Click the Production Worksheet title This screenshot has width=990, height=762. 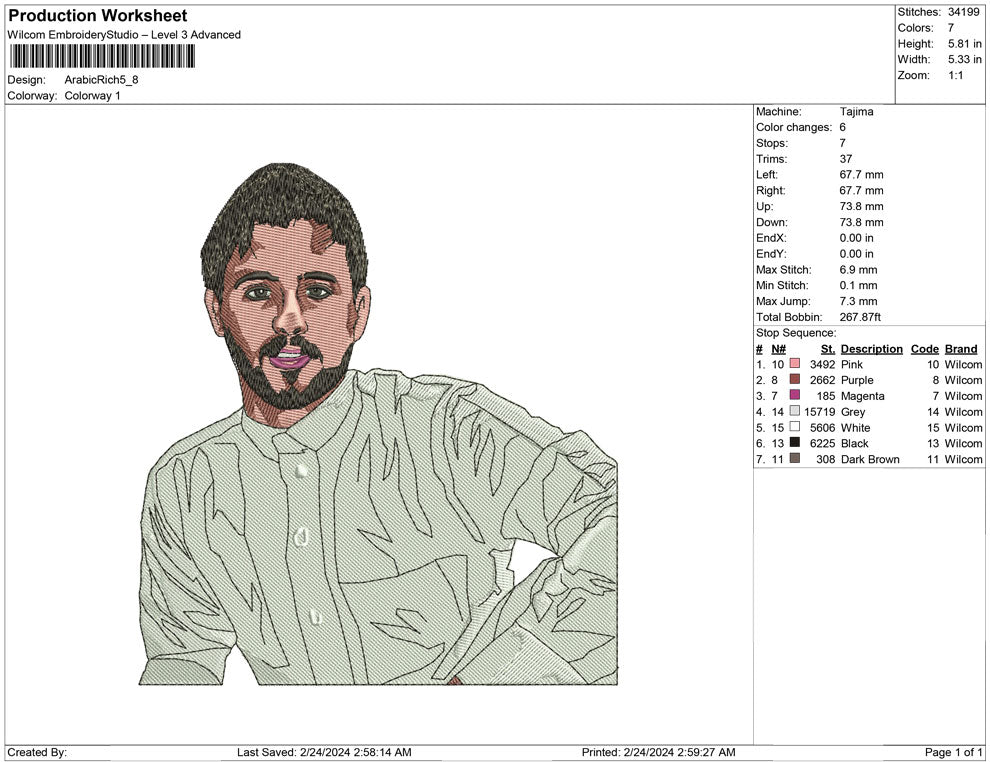click(x=98, y=16)
